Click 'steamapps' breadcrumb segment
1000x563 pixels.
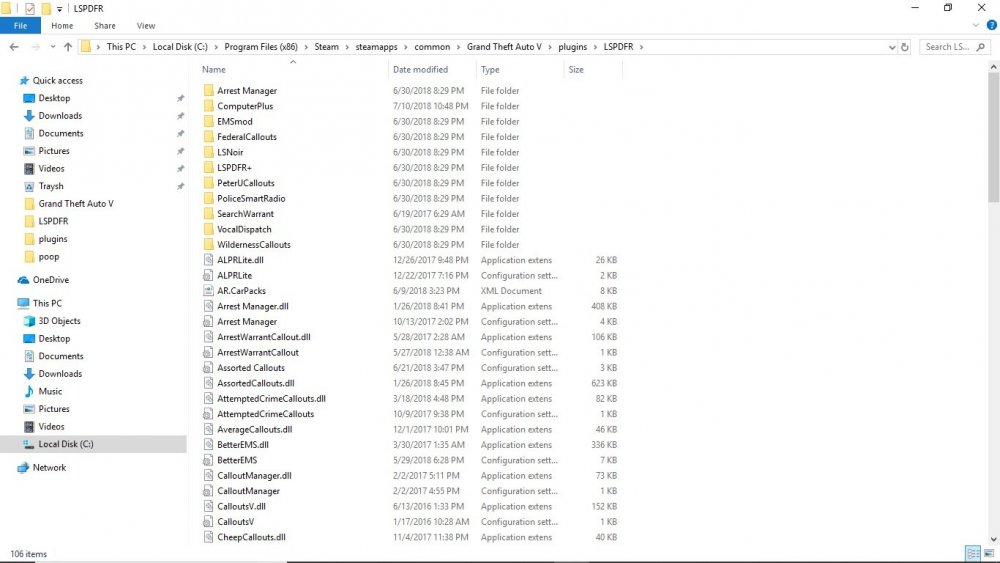376,47
